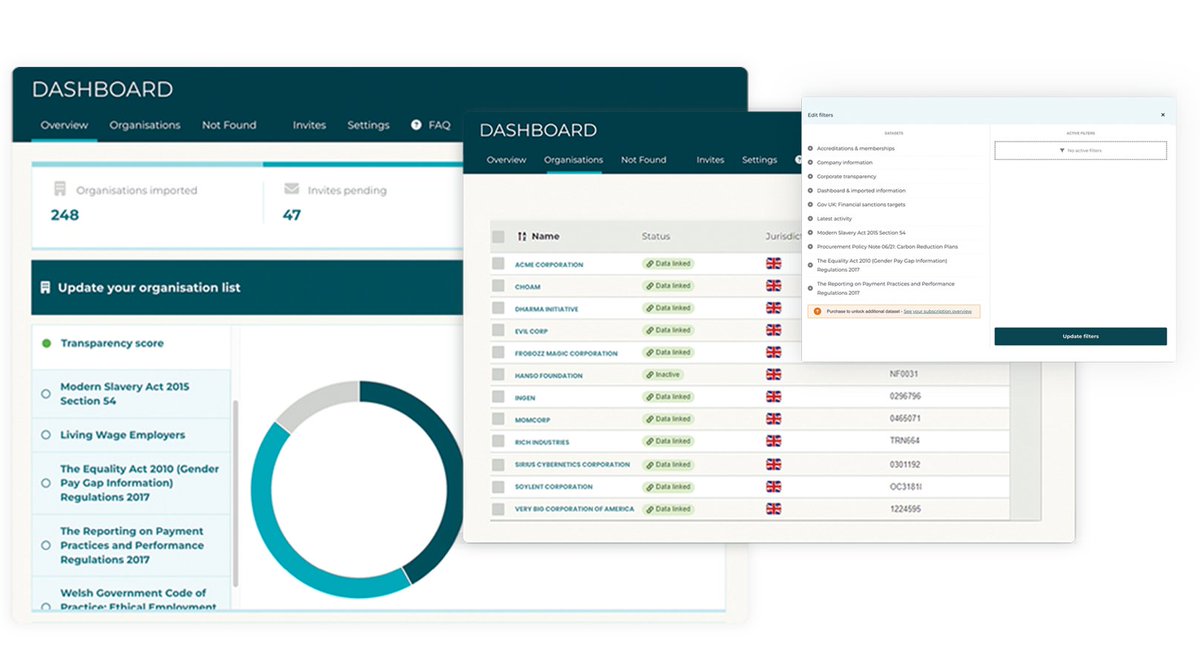Screen dimensions: 1200x661
Task: Click the Data linked badge for Acme Corporation
Action: (668, 264)
